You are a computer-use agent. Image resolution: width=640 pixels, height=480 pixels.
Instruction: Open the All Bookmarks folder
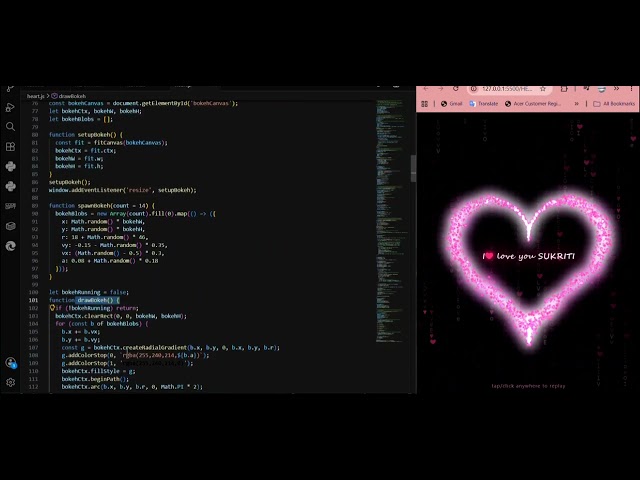click(x=614, y=104)
